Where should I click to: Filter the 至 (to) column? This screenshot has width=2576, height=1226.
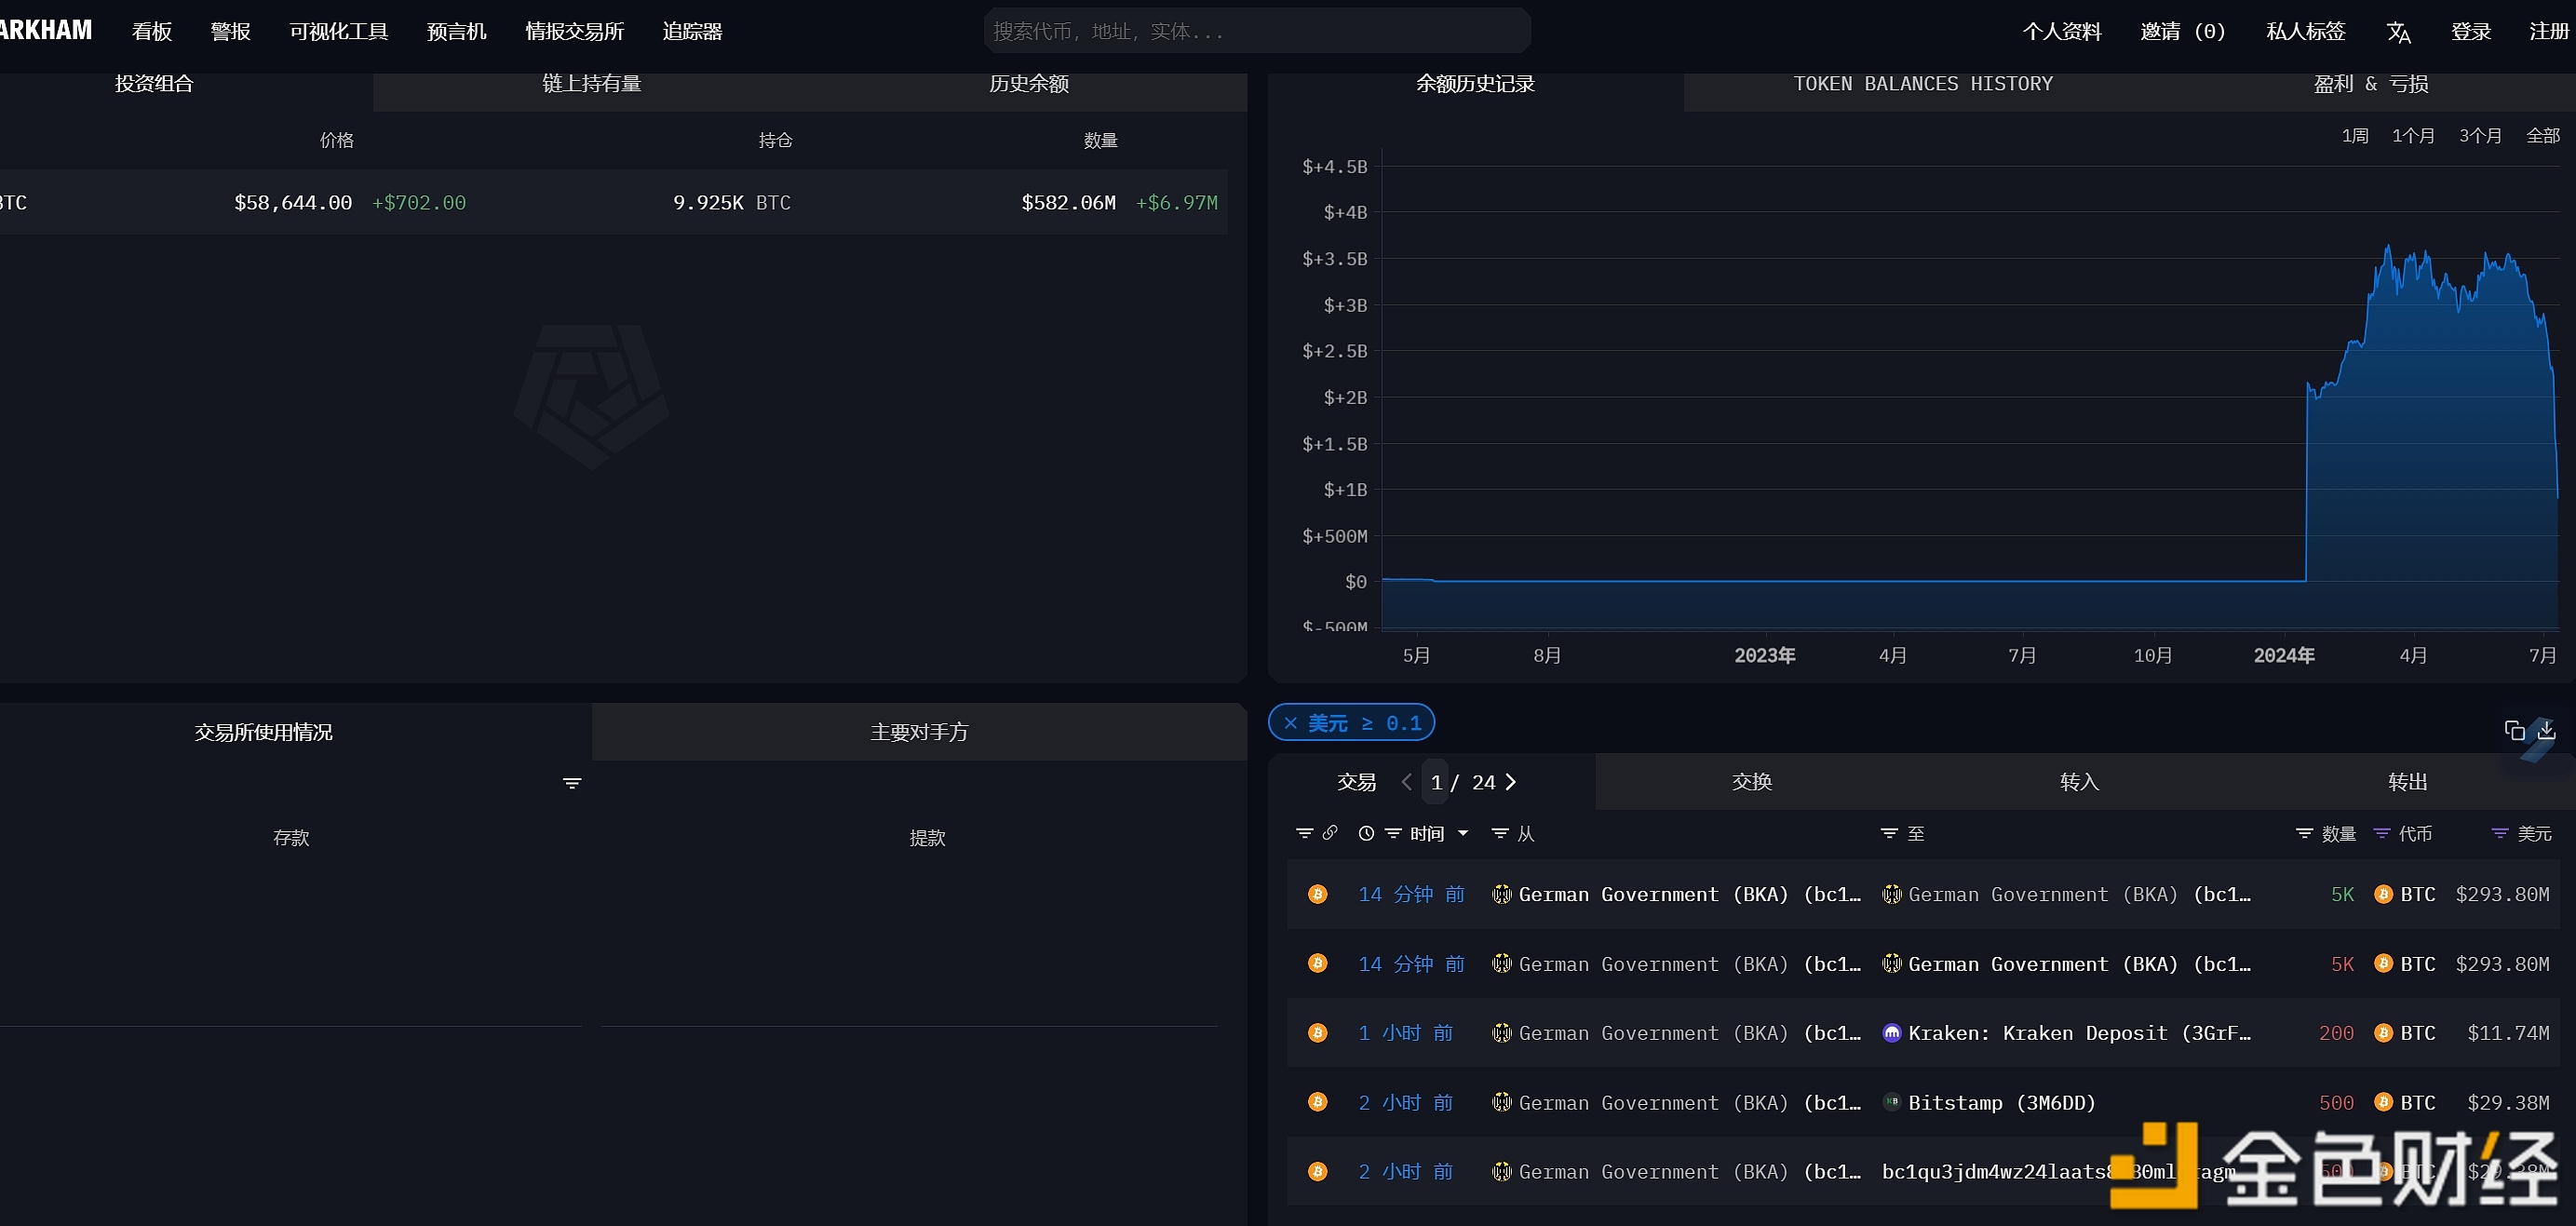click(x=1889, y=833)
